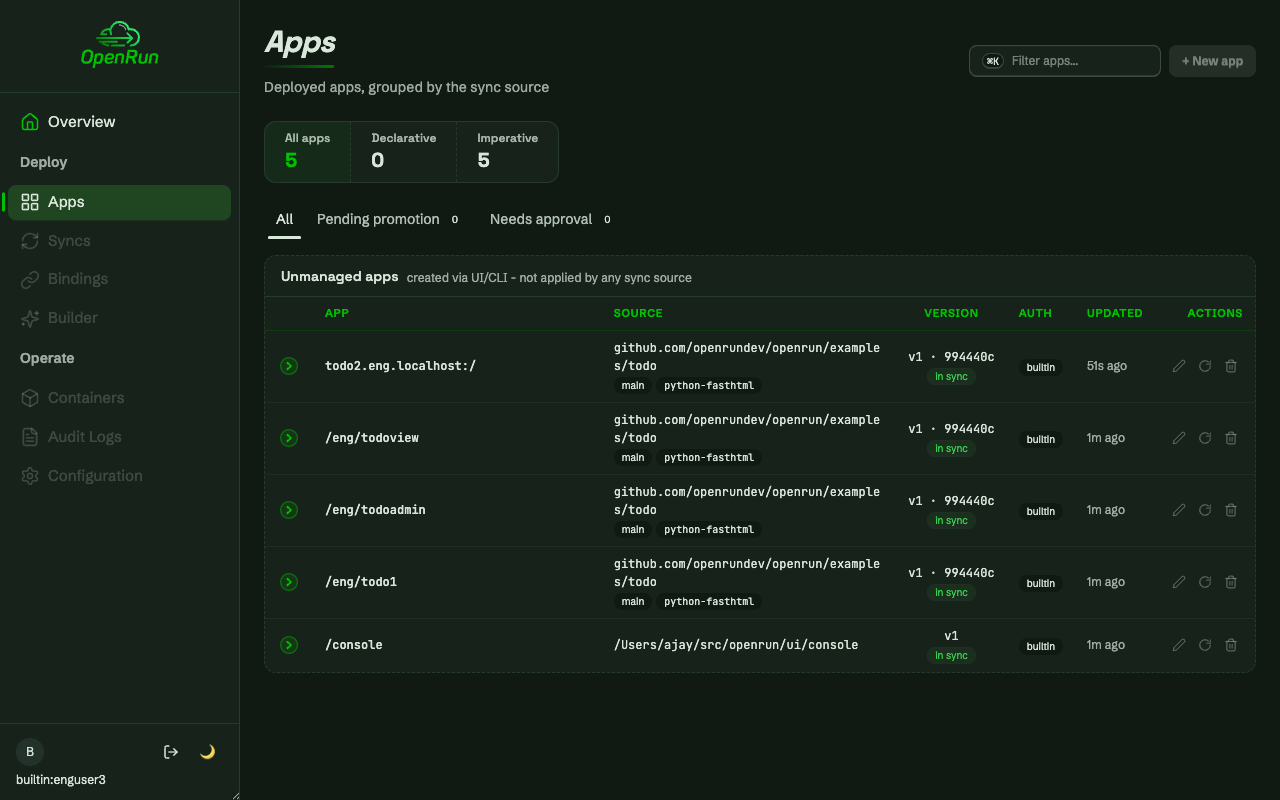Click the main branch tag in /eng/todoadmin row

(633, 530)
